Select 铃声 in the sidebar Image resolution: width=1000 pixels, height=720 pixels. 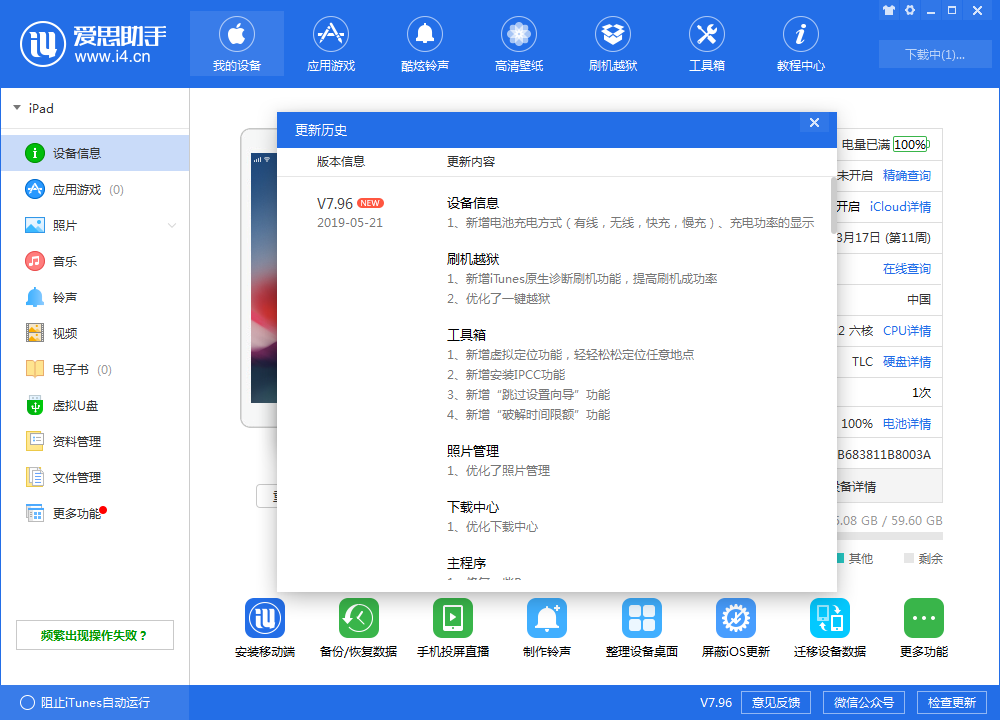(x=95, y=297)
